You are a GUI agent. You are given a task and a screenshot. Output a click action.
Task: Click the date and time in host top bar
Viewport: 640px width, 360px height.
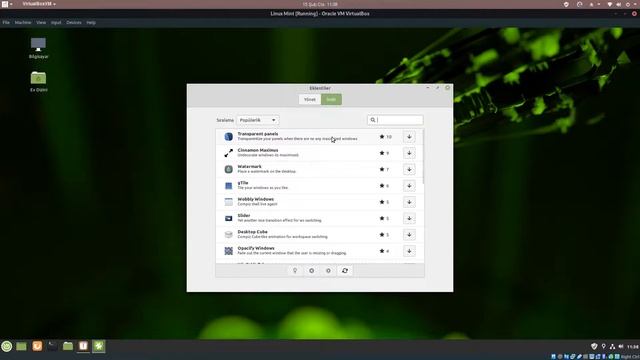tap(320, 4)
